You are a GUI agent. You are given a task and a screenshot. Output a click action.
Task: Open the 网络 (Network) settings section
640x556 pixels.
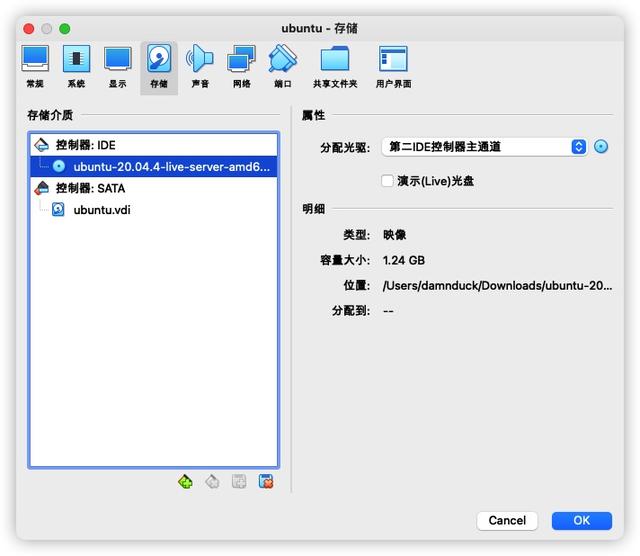pos(242,68)
